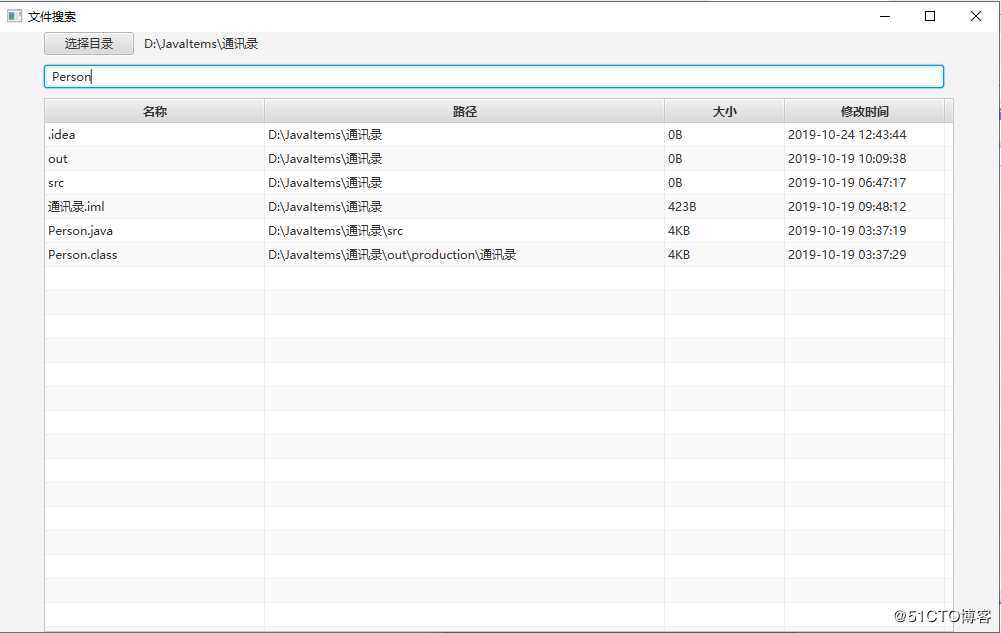Close the 文件搜索 window

click(x=975, y=17)
